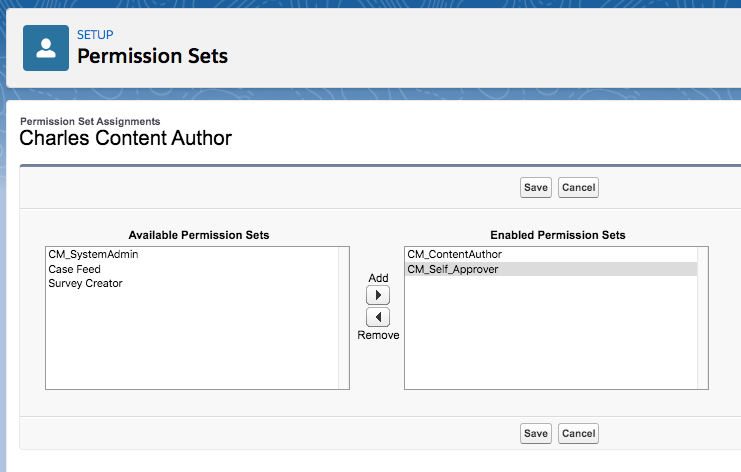741x472 pixels.
Task: Click the Charles Content Author title
Action: point(126,138)
